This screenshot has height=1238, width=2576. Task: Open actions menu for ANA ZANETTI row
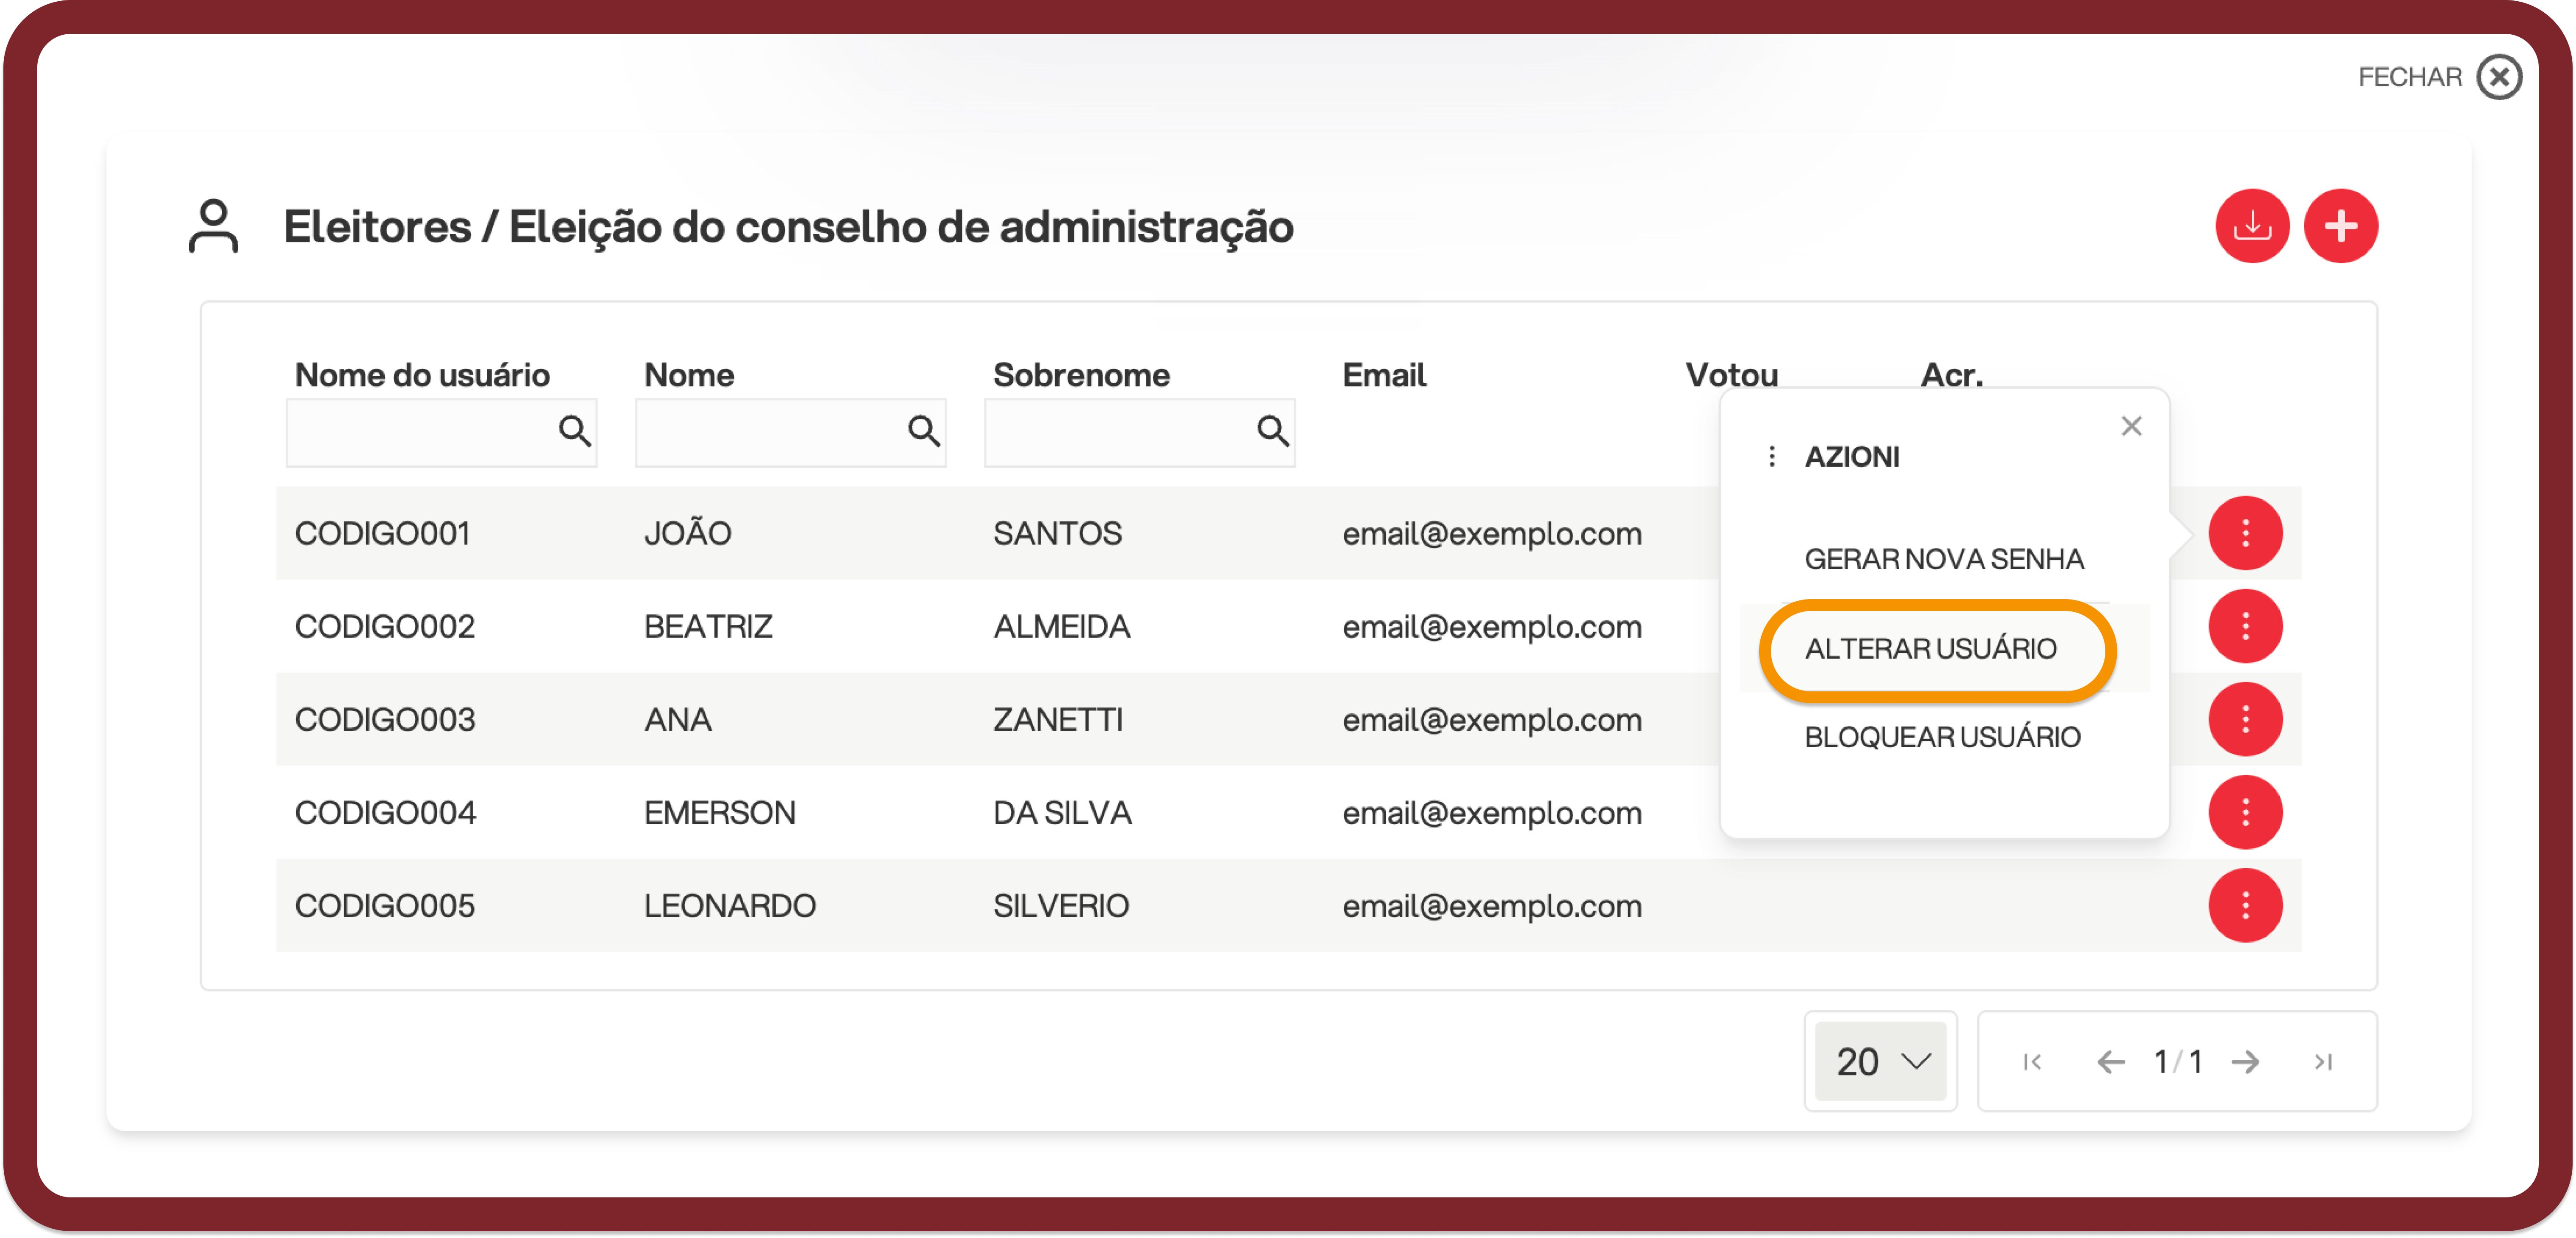pos(2245,719)
